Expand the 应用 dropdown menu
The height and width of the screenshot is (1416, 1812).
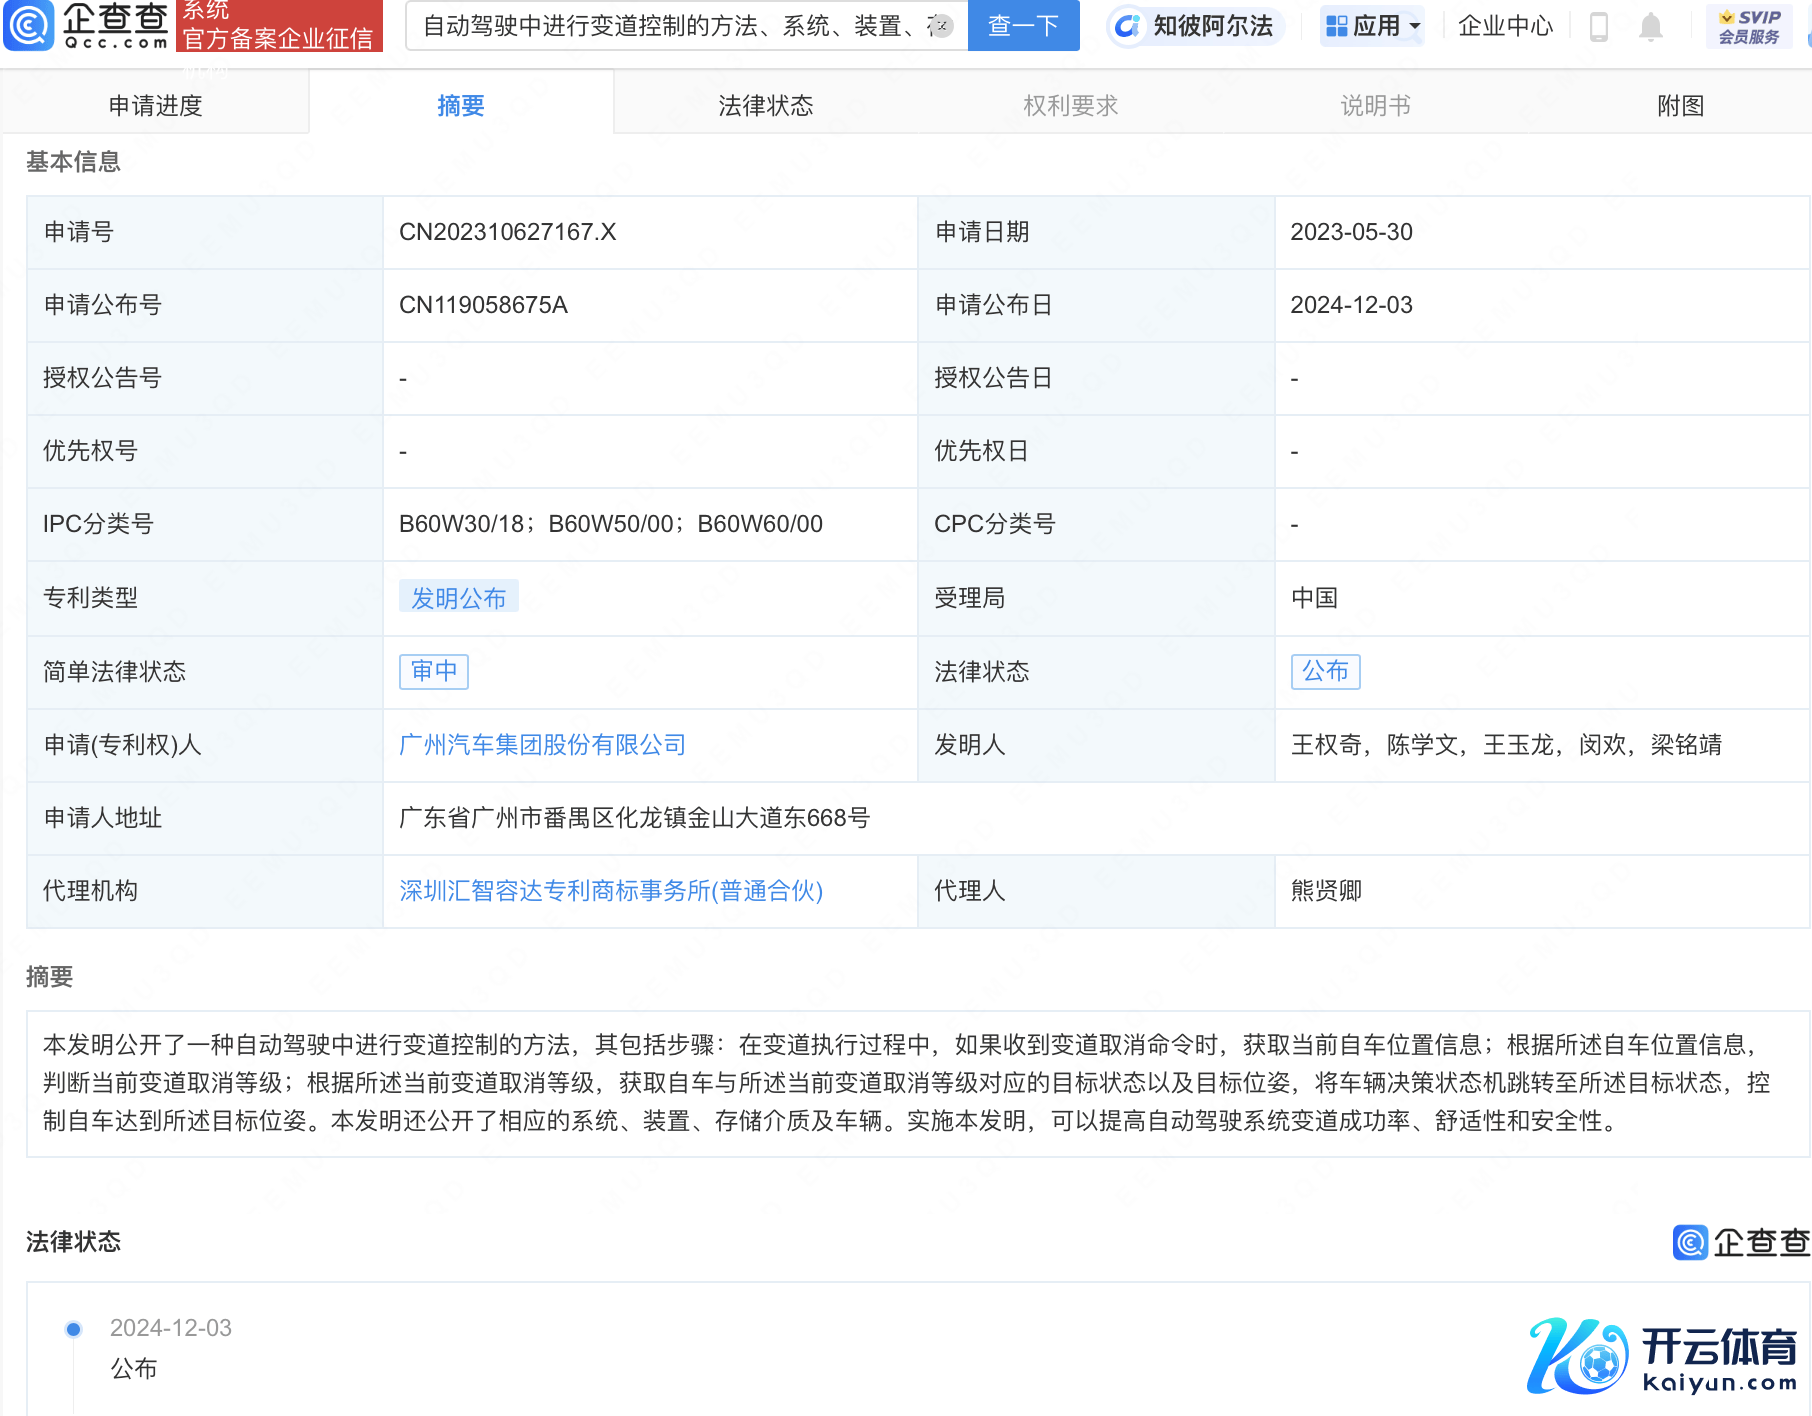point(1373,26)
